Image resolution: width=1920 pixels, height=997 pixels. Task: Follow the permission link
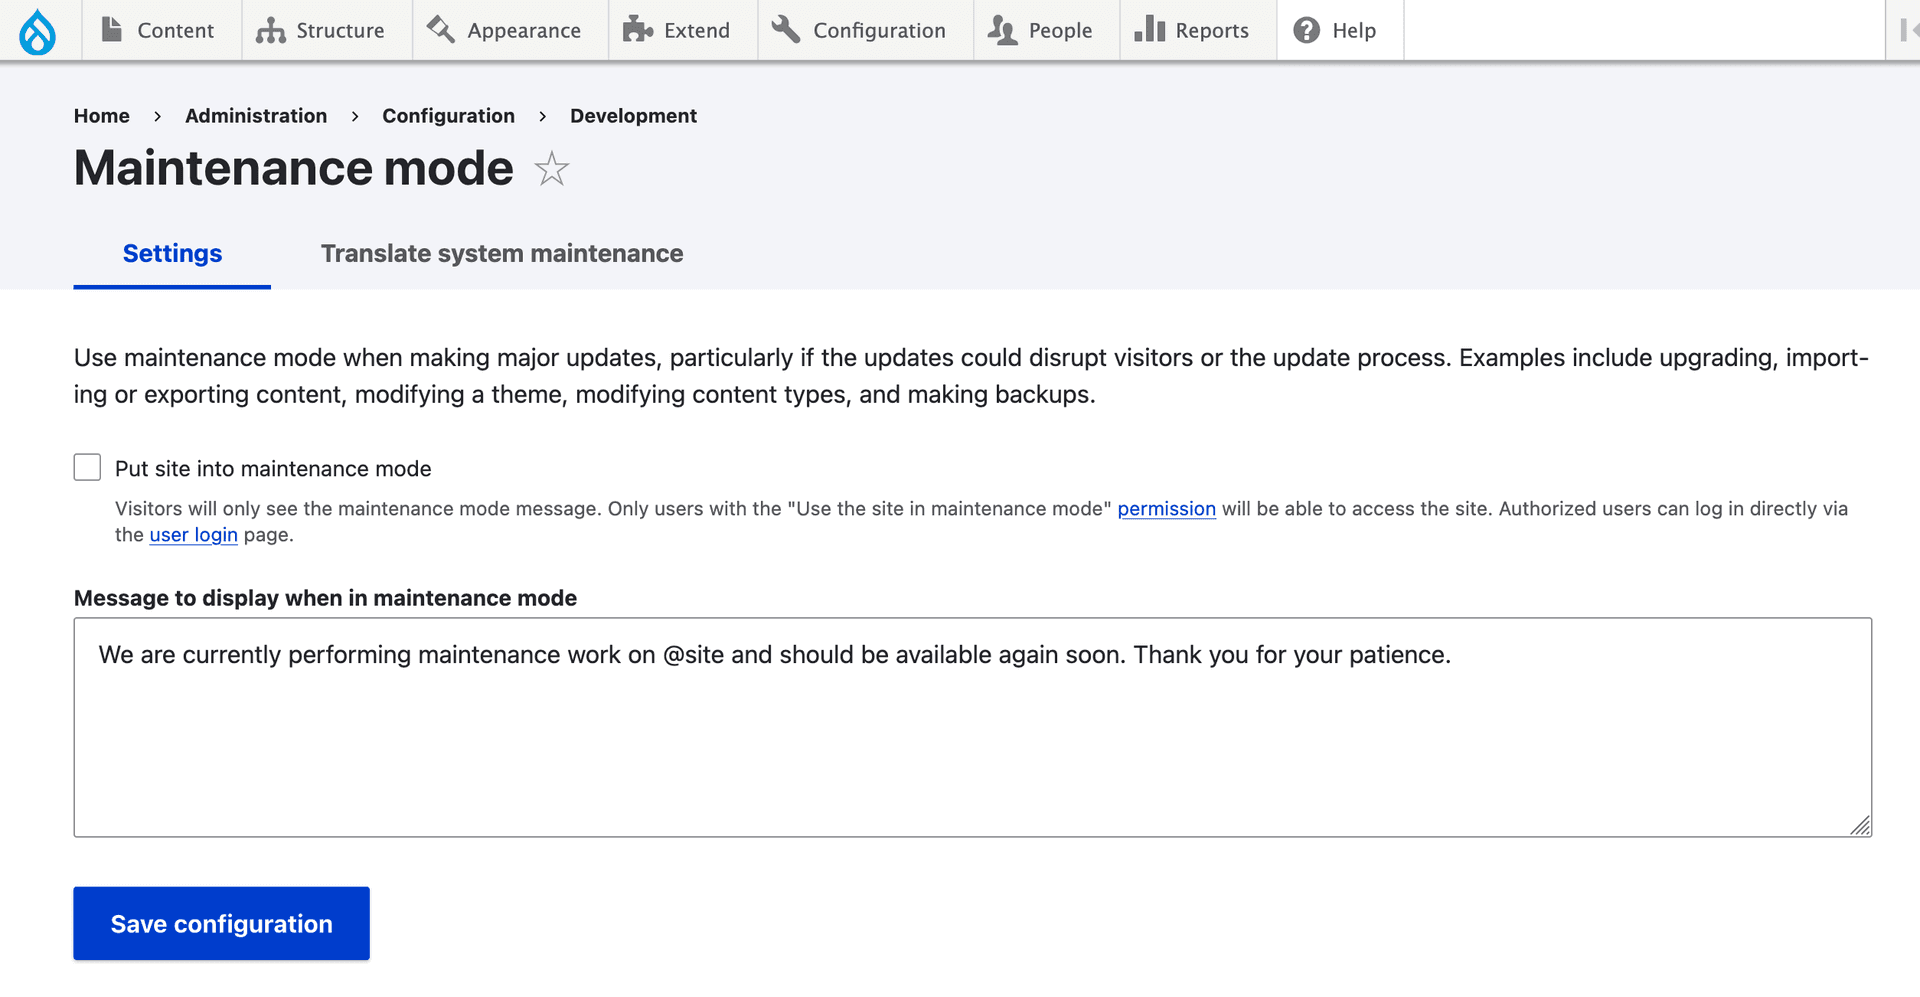(1166, 509)
